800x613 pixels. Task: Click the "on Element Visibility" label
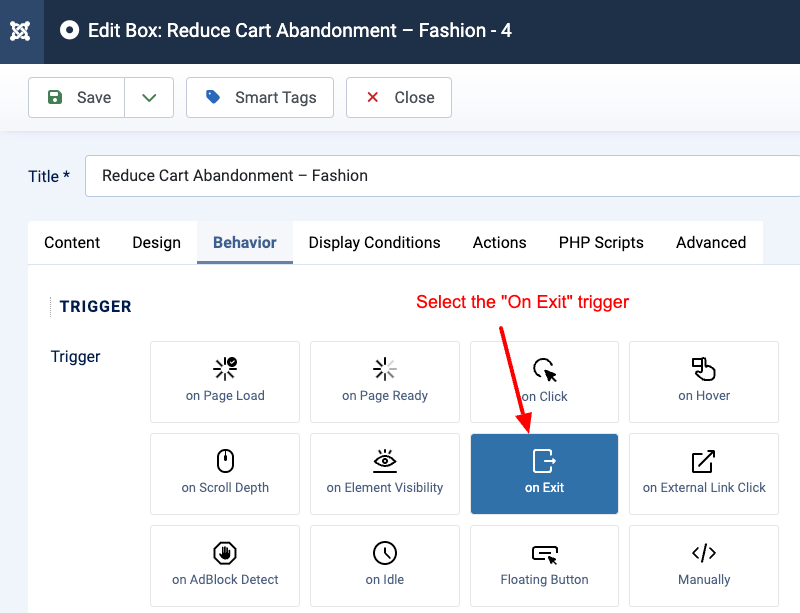click(385, 487)
